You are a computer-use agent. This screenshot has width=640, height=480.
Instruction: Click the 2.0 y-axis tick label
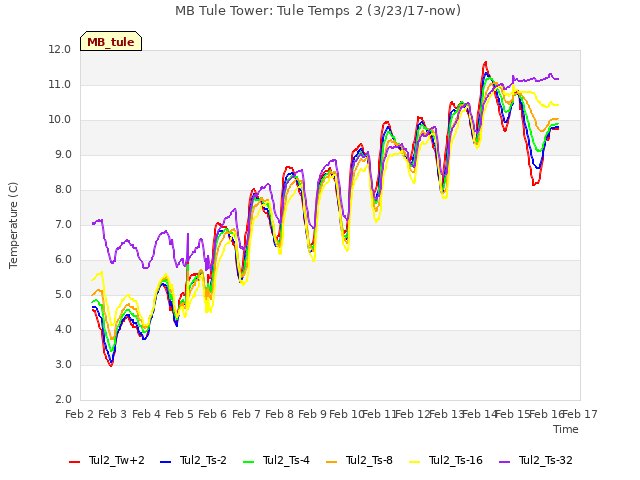pyautogui.click(x=62, y=400)
